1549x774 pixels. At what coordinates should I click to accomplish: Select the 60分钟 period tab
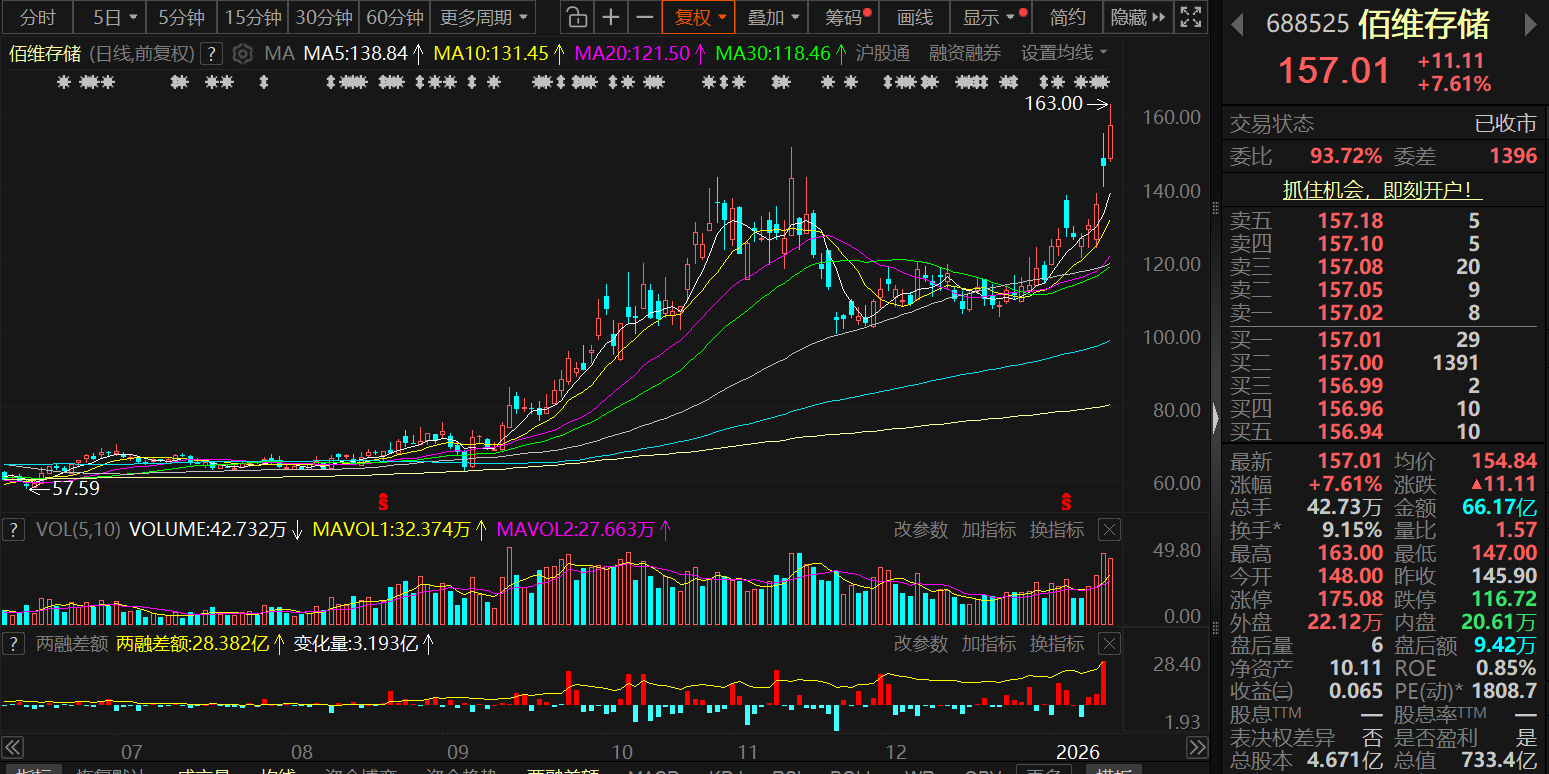[394, 17]
